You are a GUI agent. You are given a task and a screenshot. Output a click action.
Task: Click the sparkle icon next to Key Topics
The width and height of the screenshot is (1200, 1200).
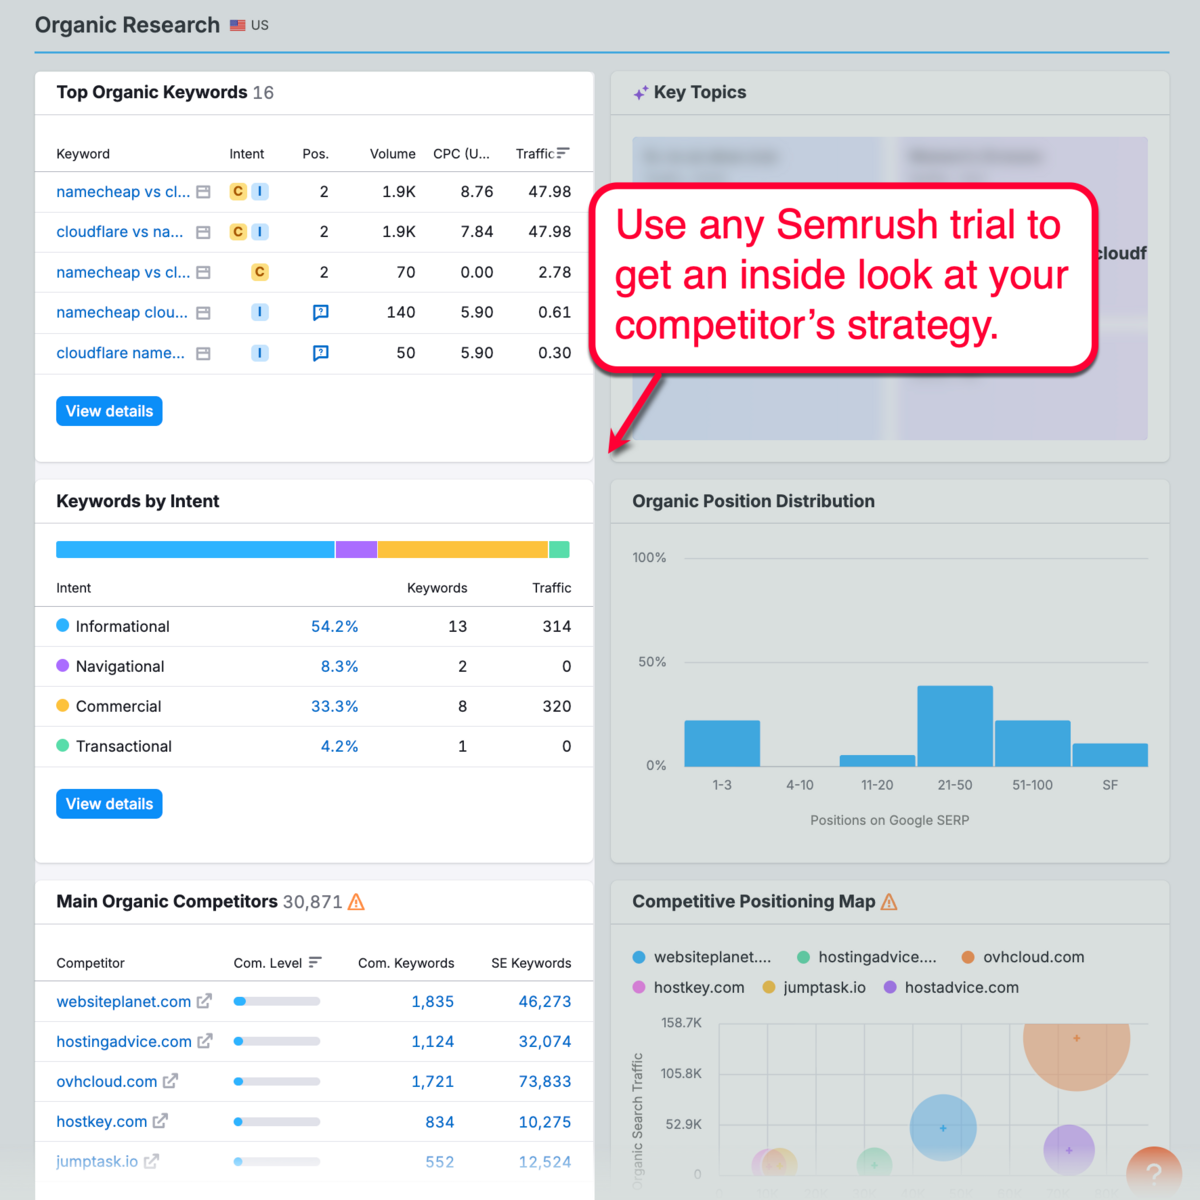coord(640,92)
